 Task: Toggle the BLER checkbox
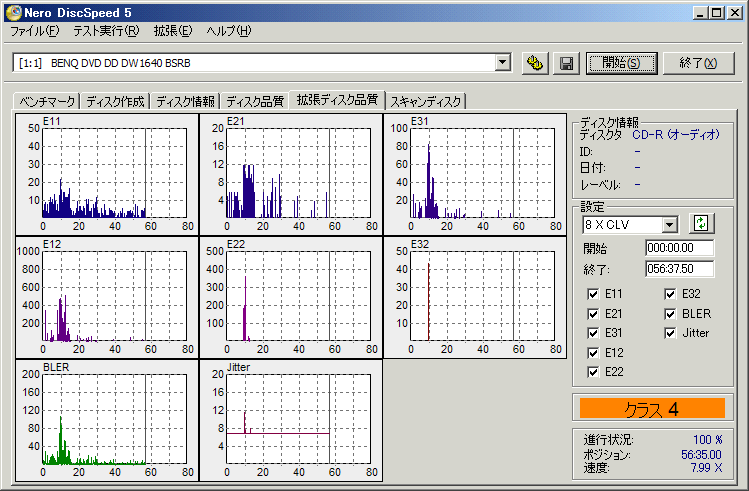(672, 313)
